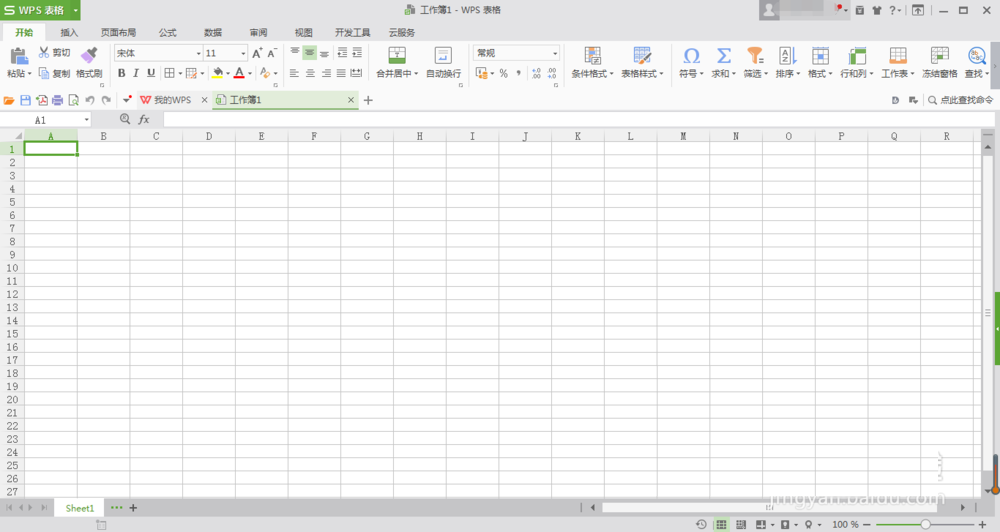Viewport: 1000px width, 532px height.
Task: Toggle Underline formatting
Action: tap(151, 73)
